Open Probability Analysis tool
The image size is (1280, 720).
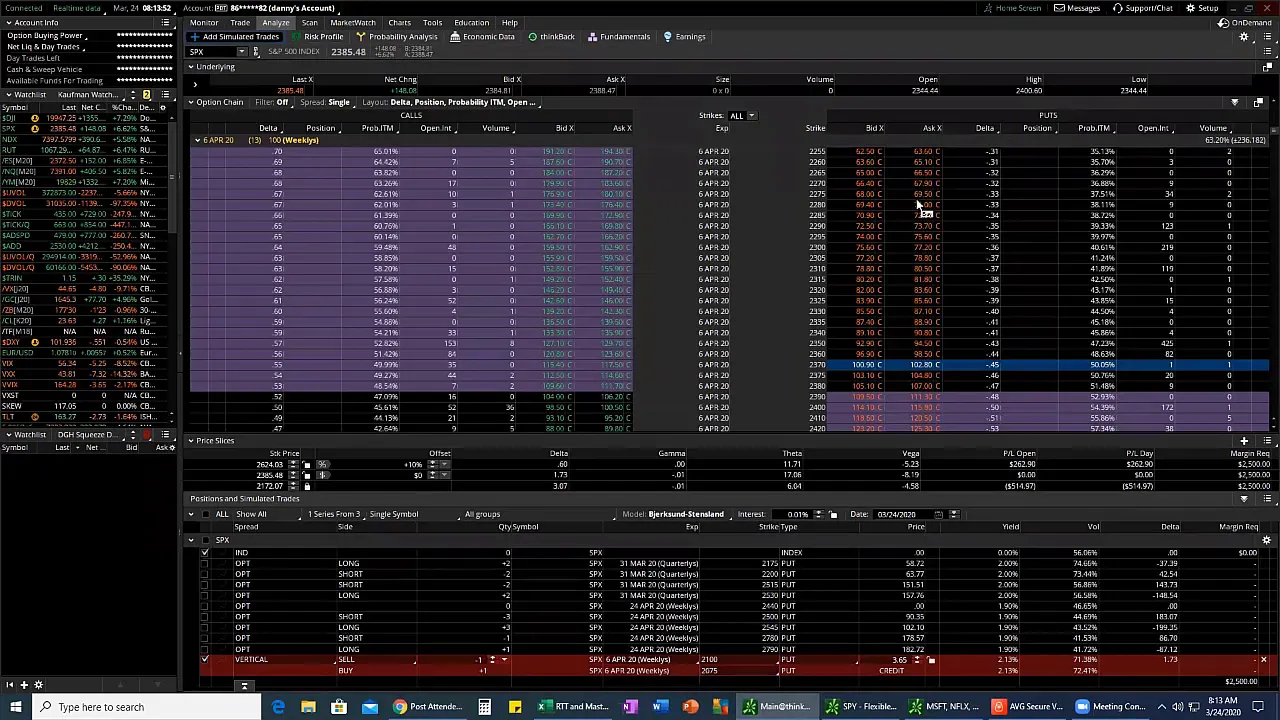click(x=397, y=37)
